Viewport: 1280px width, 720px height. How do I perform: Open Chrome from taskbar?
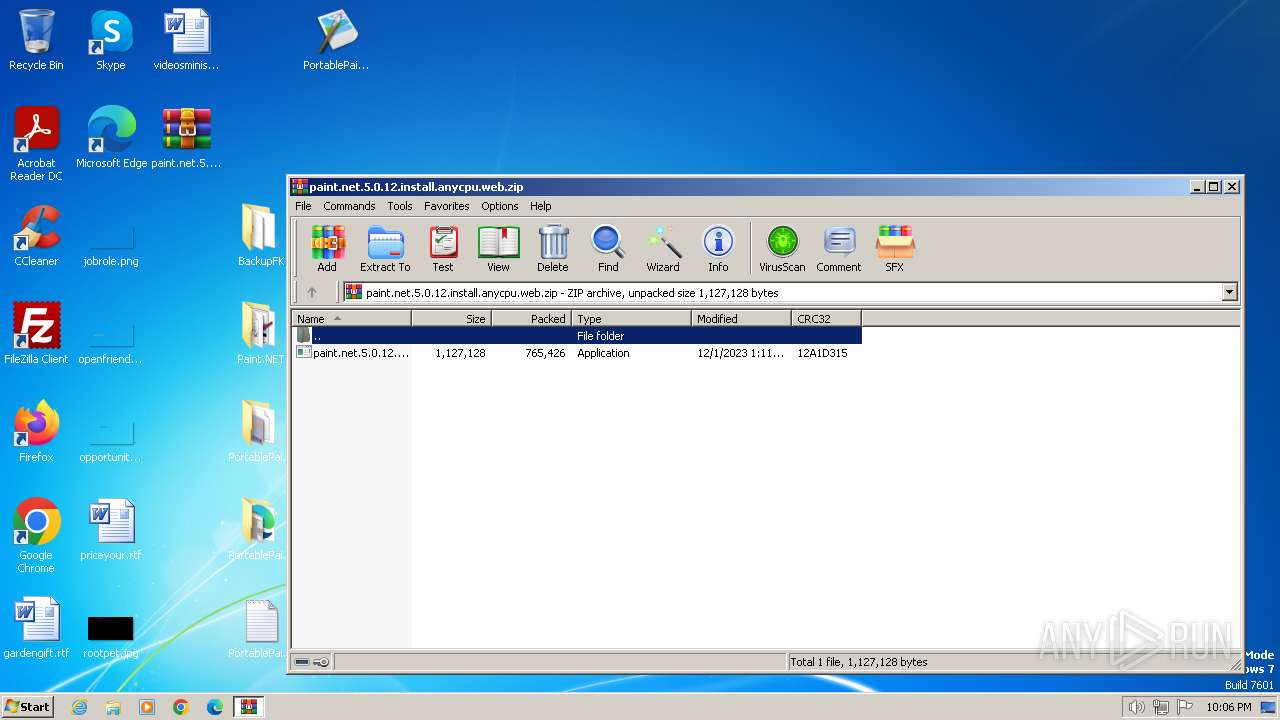(x=181, y=707)
